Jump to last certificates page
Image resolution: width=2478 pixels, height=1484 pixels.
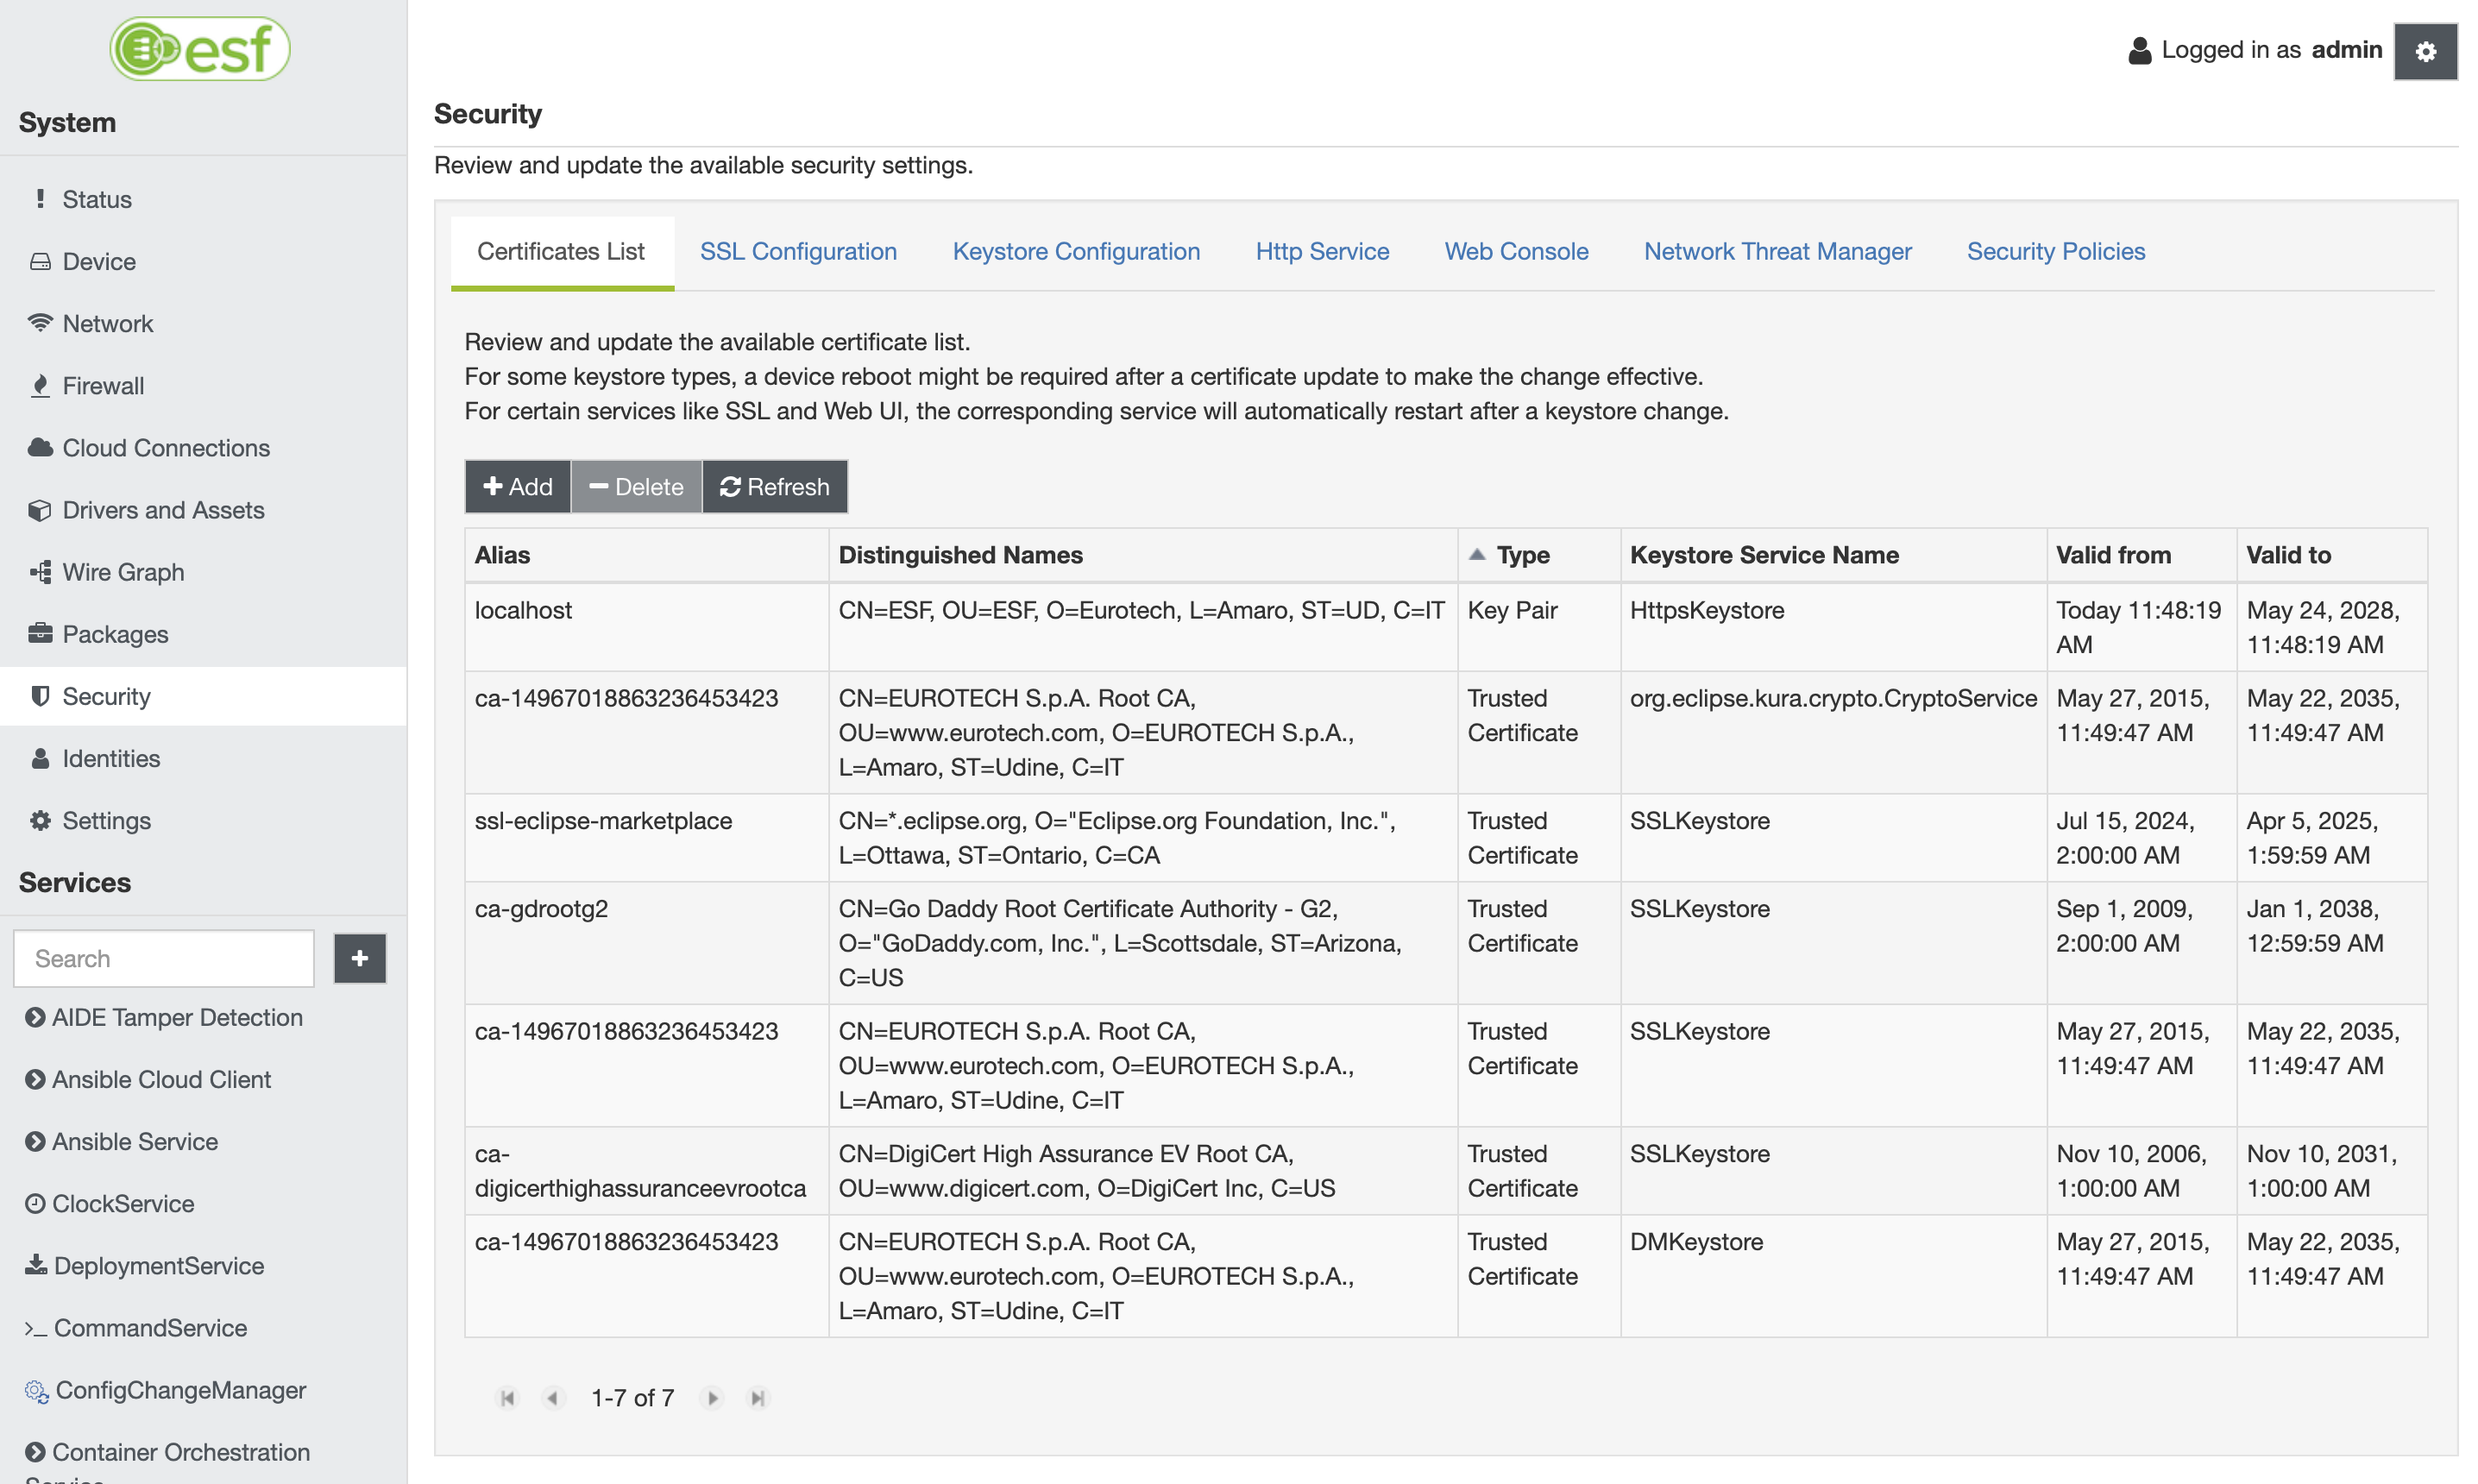[x=758, y=1398]
